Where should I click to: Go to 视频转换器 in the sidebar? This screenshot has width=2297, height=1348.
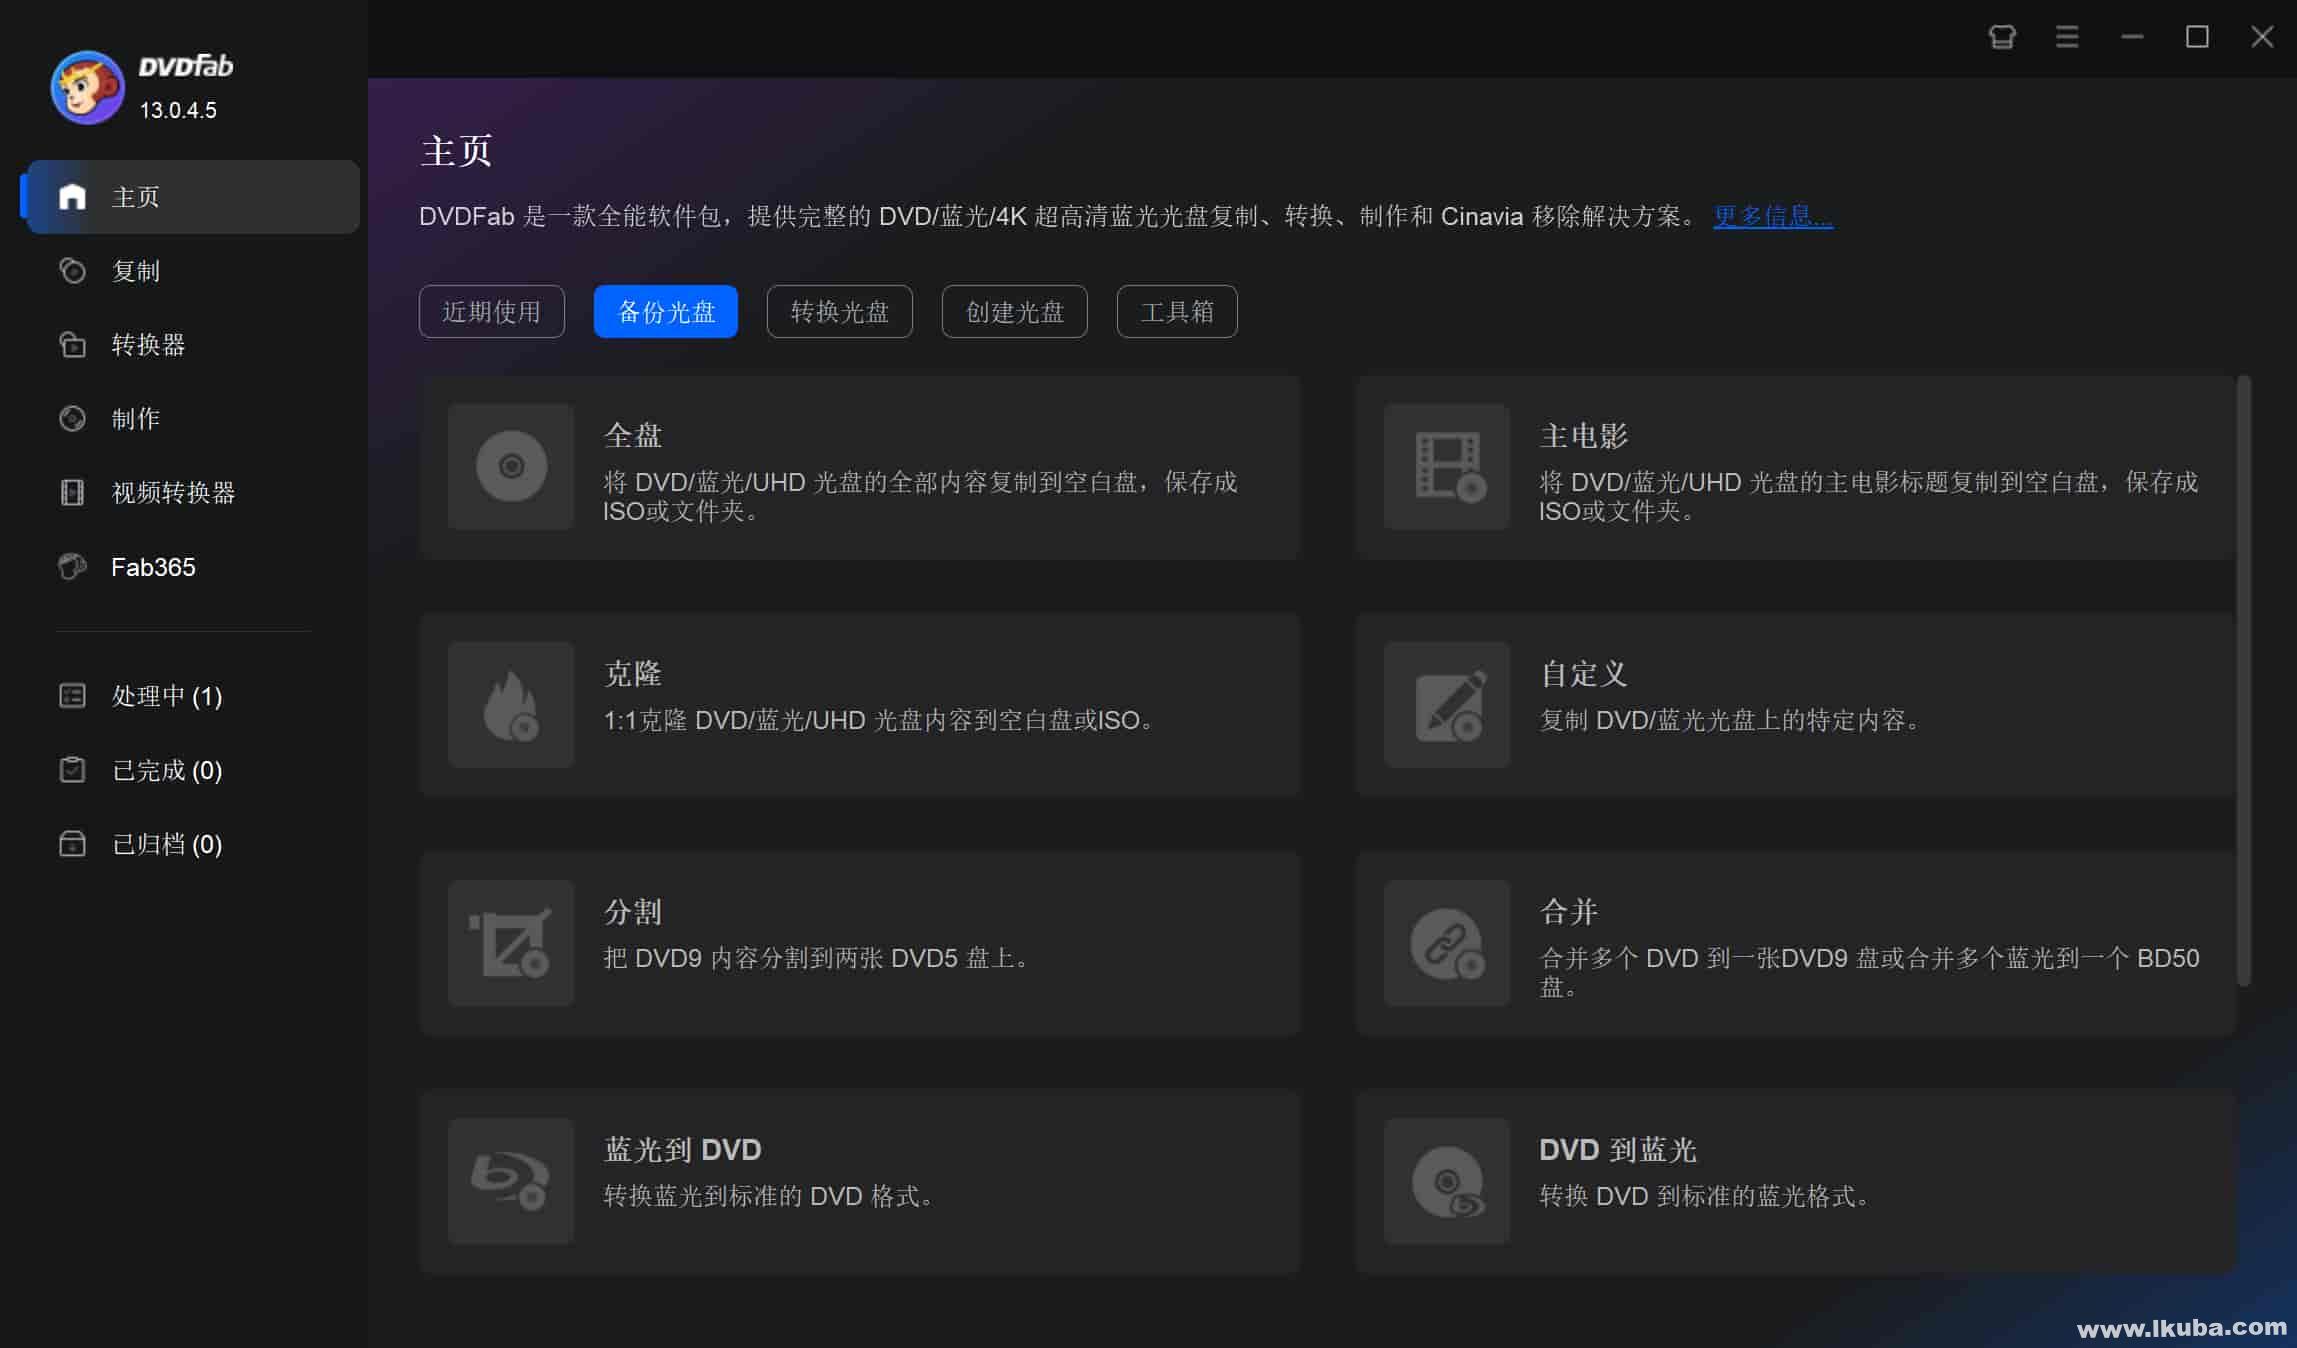tap(173, 492)
